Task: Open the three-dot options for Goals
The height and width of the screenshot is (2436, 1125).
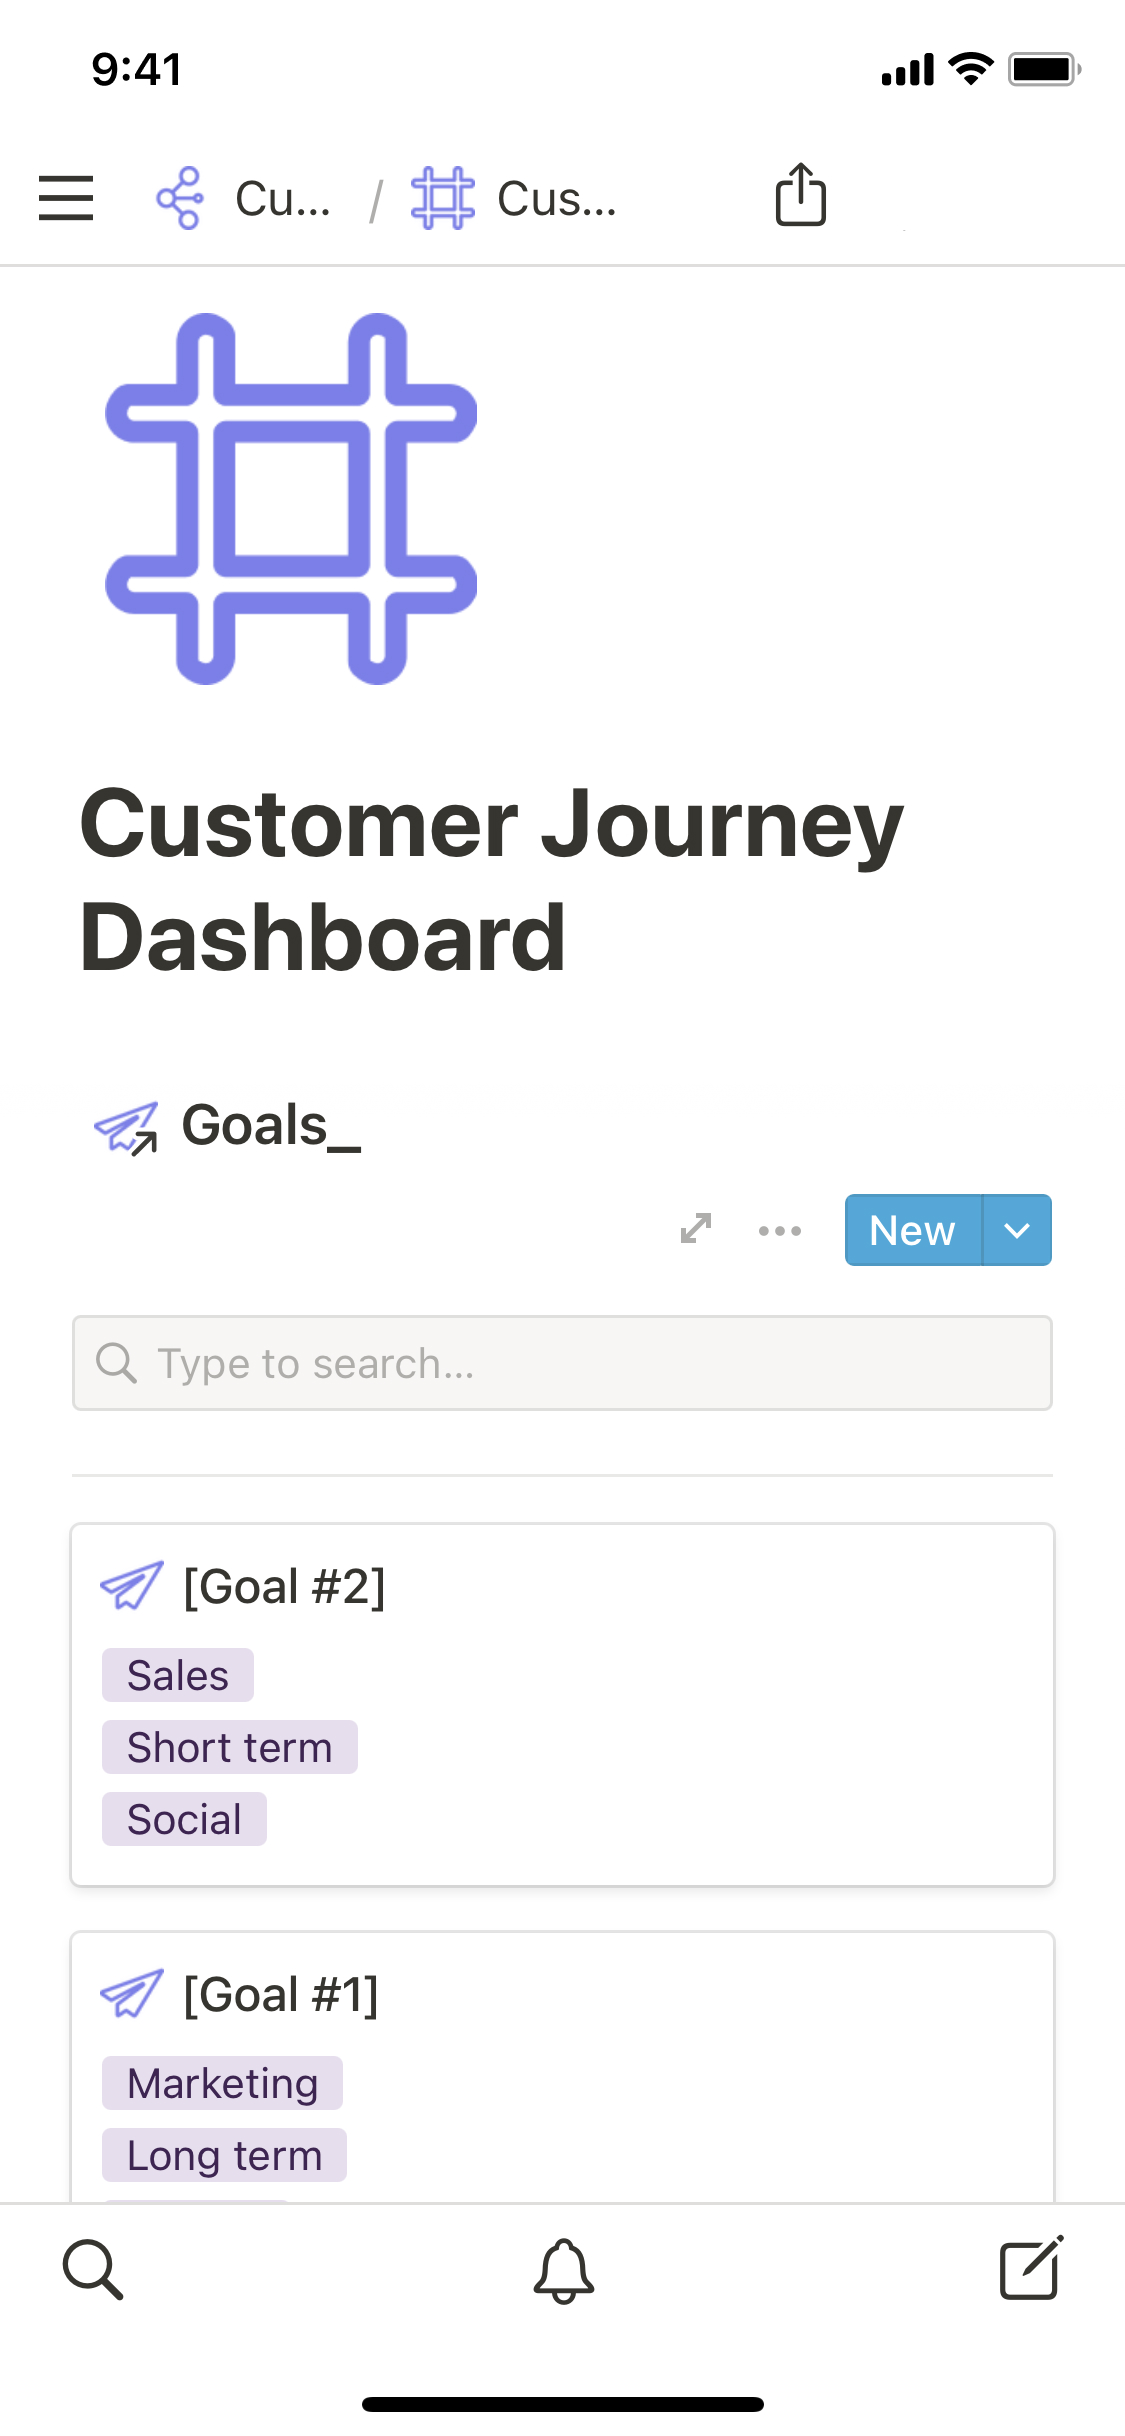Action: pyautogui.click(x=780, y=1230)
